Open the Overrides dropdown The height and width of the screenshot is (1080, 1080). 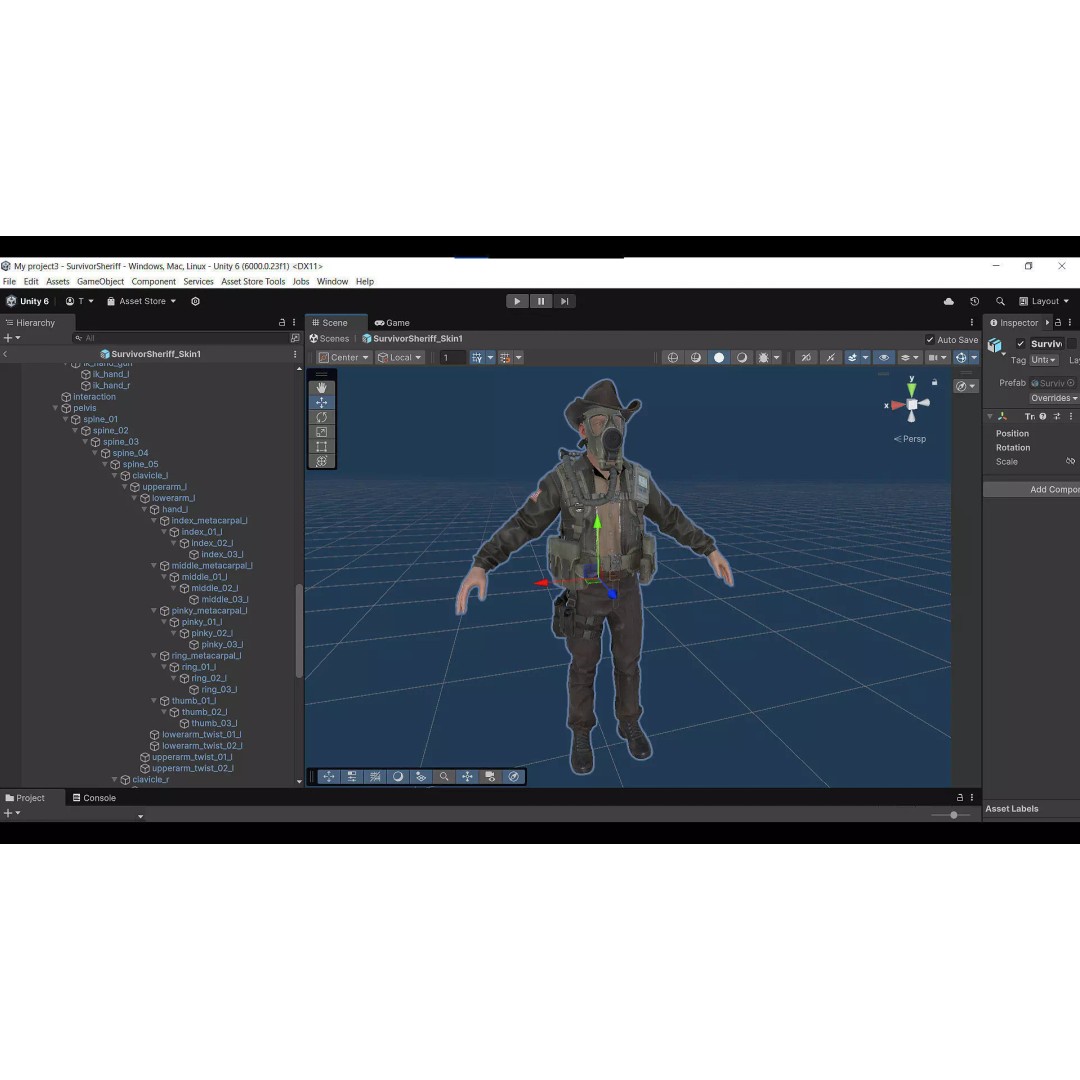pos(1054,398)
